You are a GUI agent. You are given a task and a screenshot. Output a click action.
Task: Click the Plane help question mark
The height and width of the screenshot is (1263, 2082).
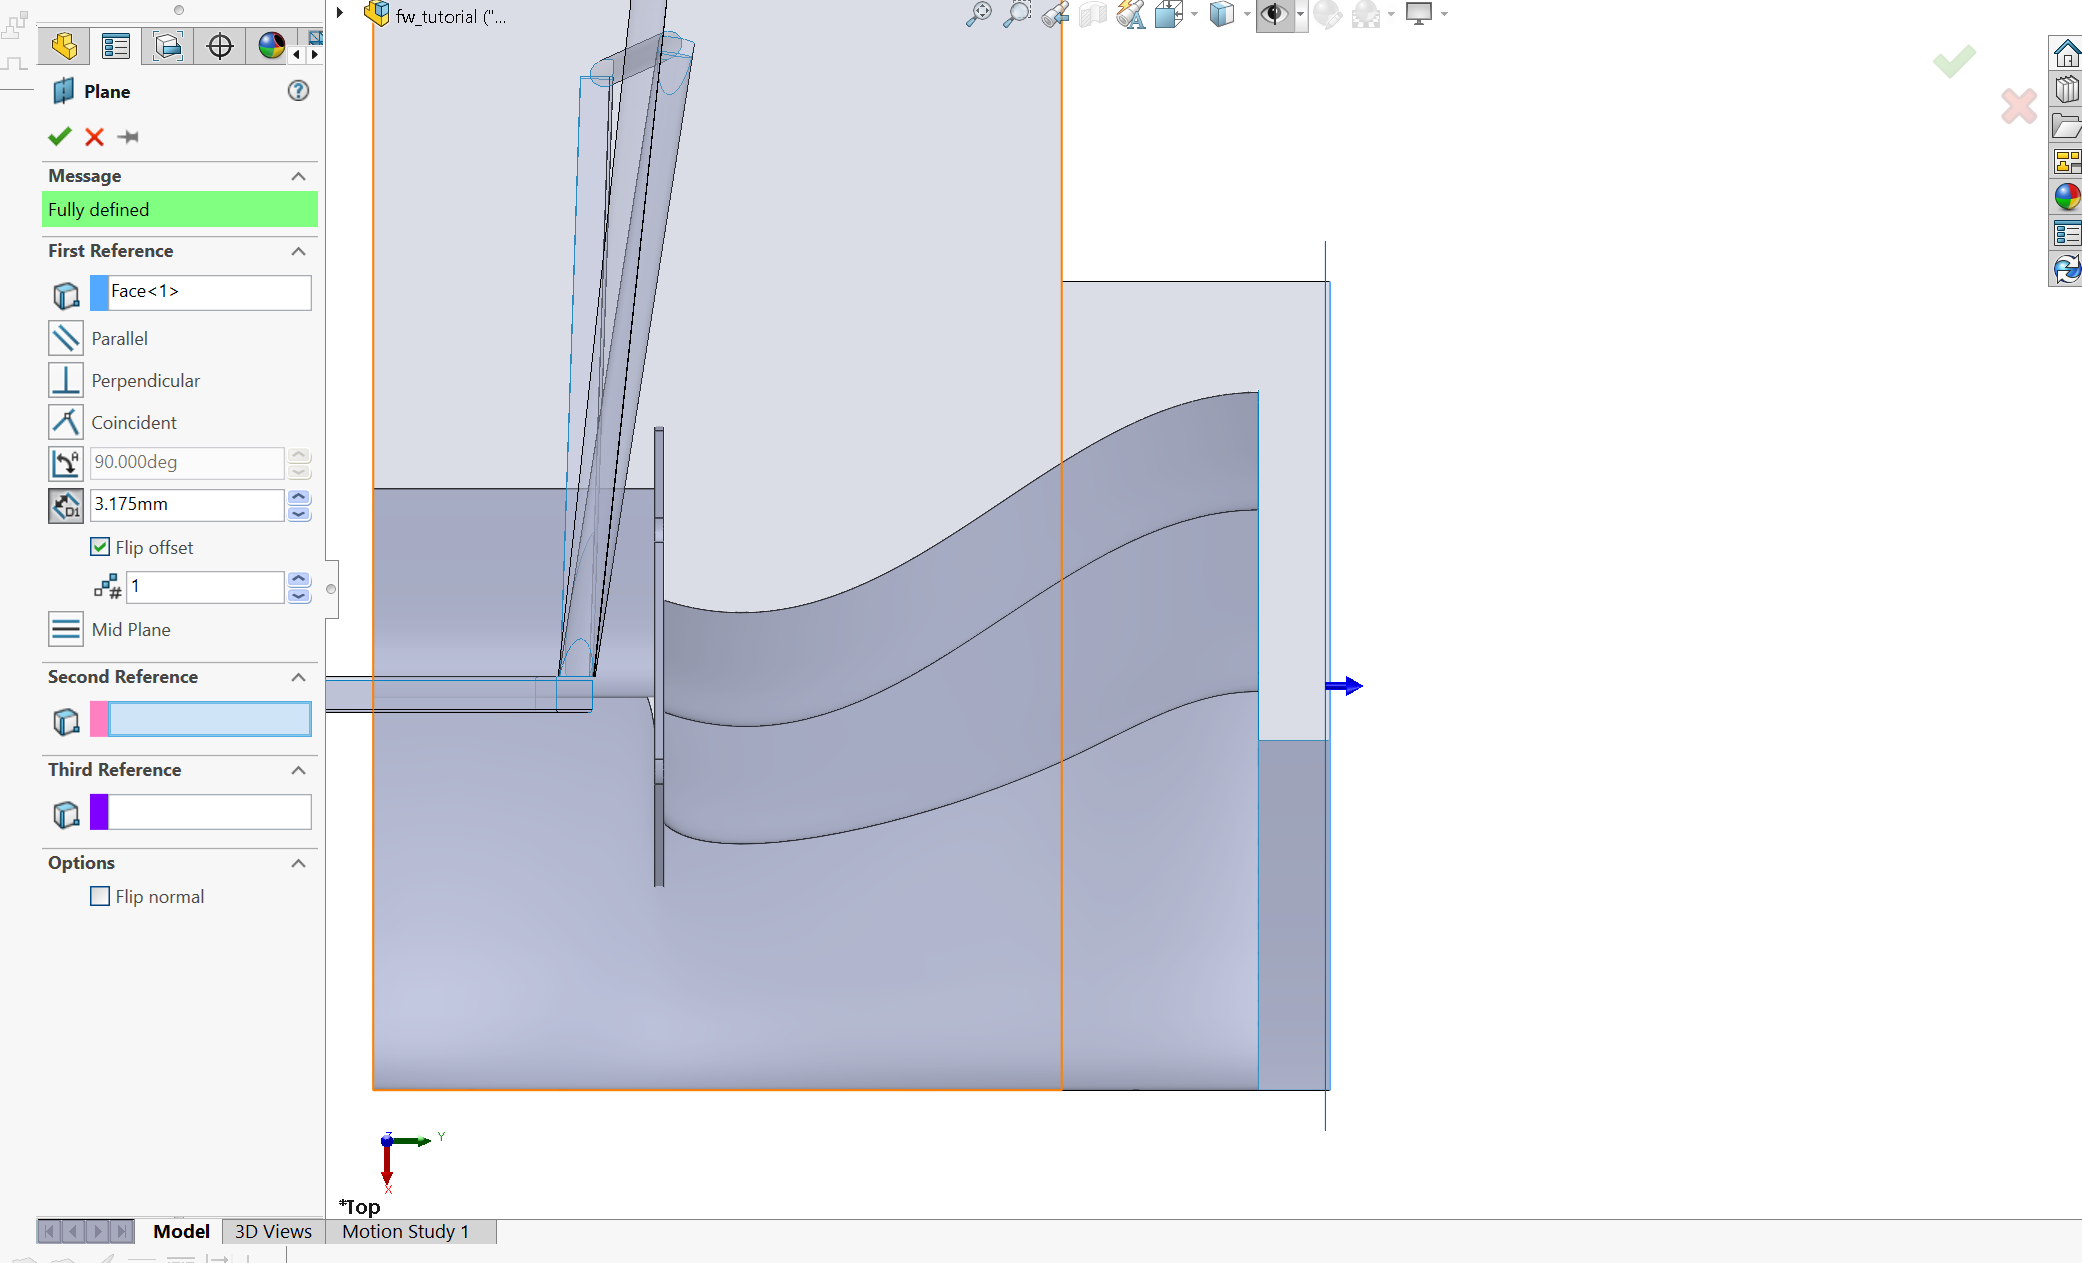click(298, 91)
